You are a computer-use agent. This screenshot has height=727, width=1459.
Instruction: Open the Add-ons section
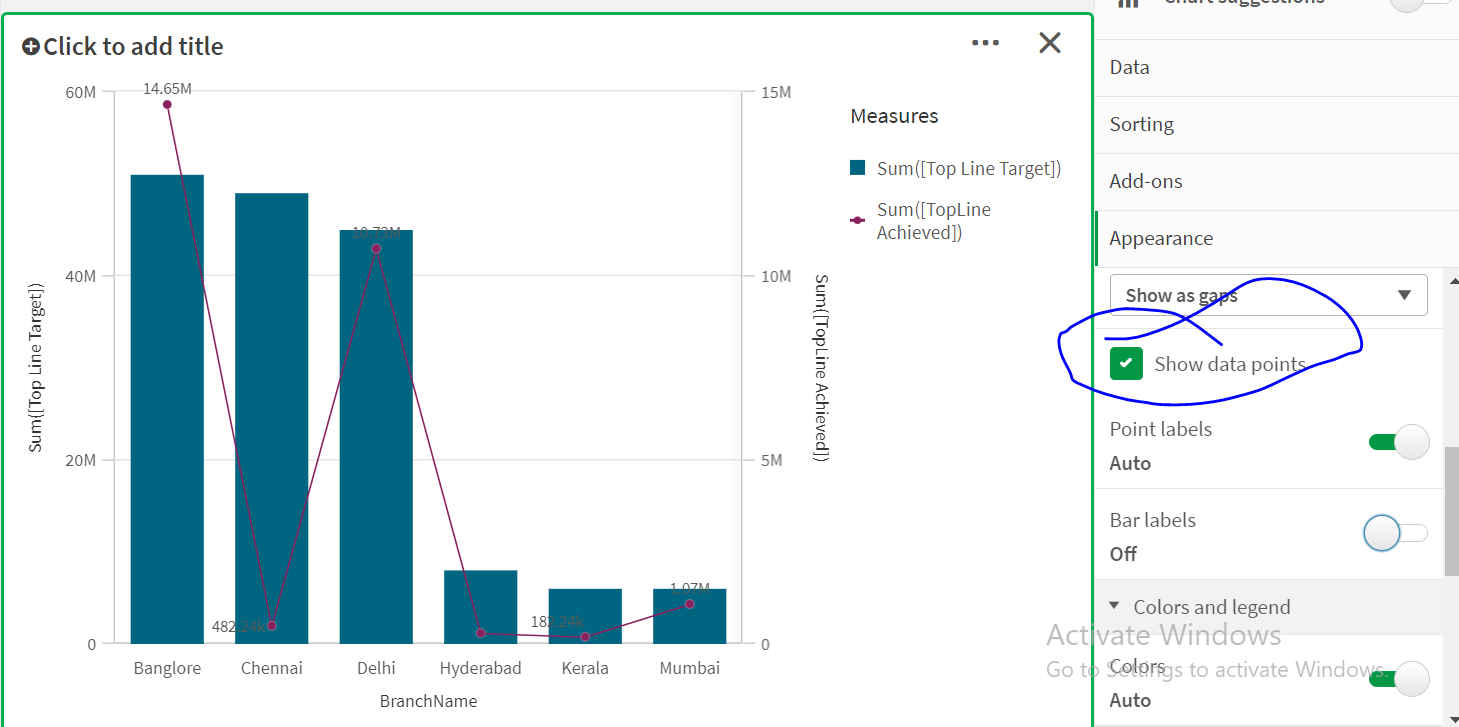[1146, 181]
